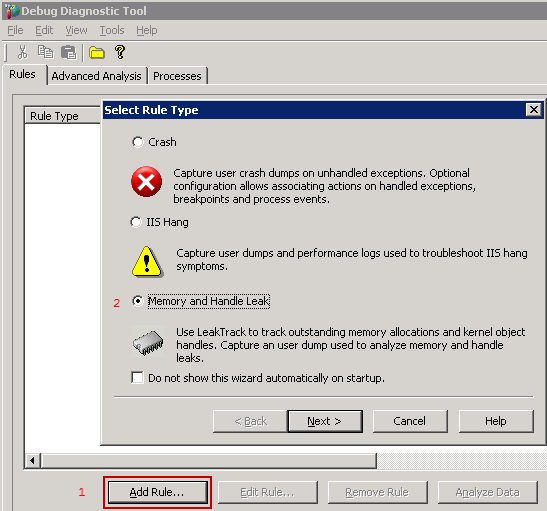Click the yellow warning triangle icon
The width and height of the screenshot is (547, 511).
click(x=147, y=262)
